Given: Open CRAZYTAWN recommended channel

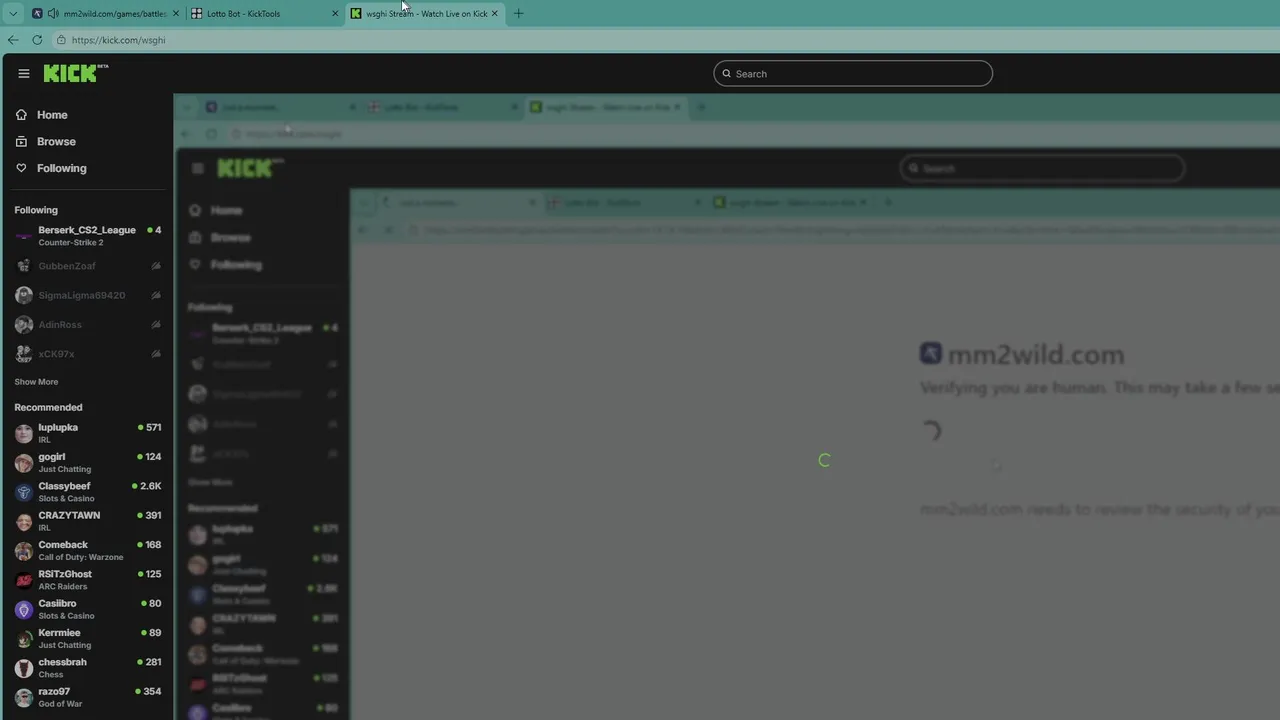Looking at the screenshot, I should (88, 521).
